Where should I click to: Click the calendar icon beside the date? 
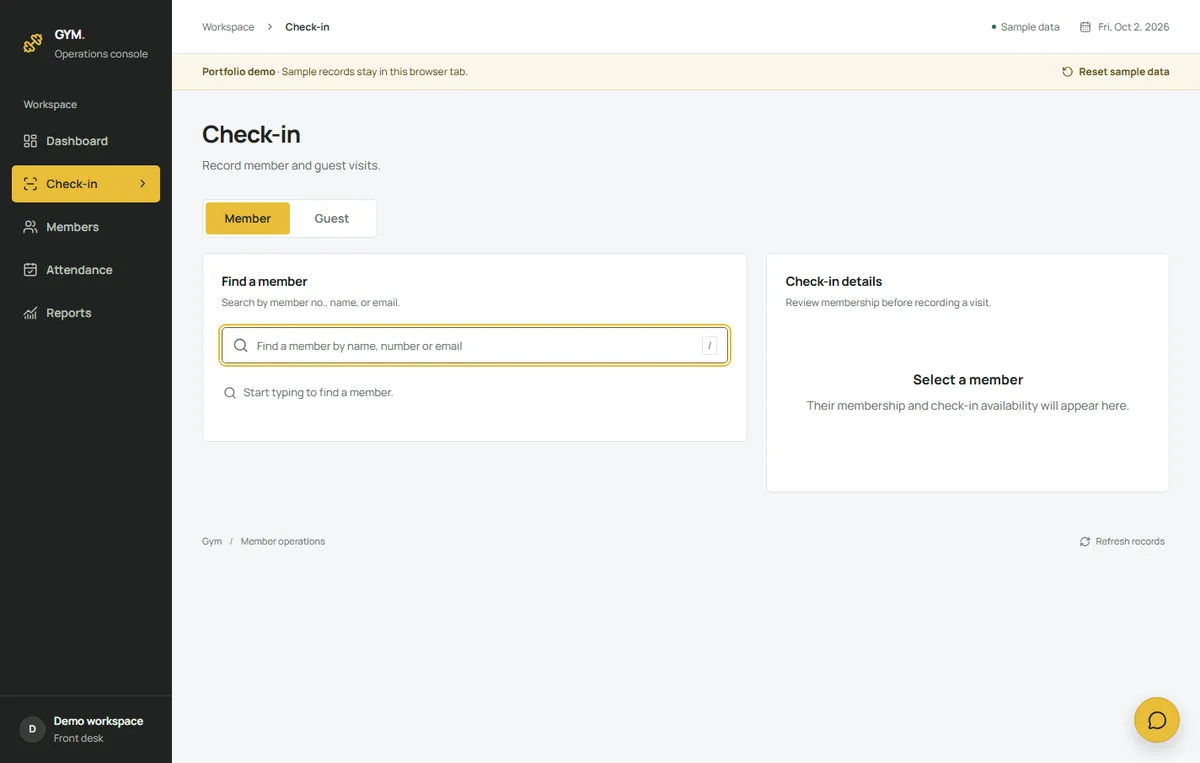point(1085,27)
